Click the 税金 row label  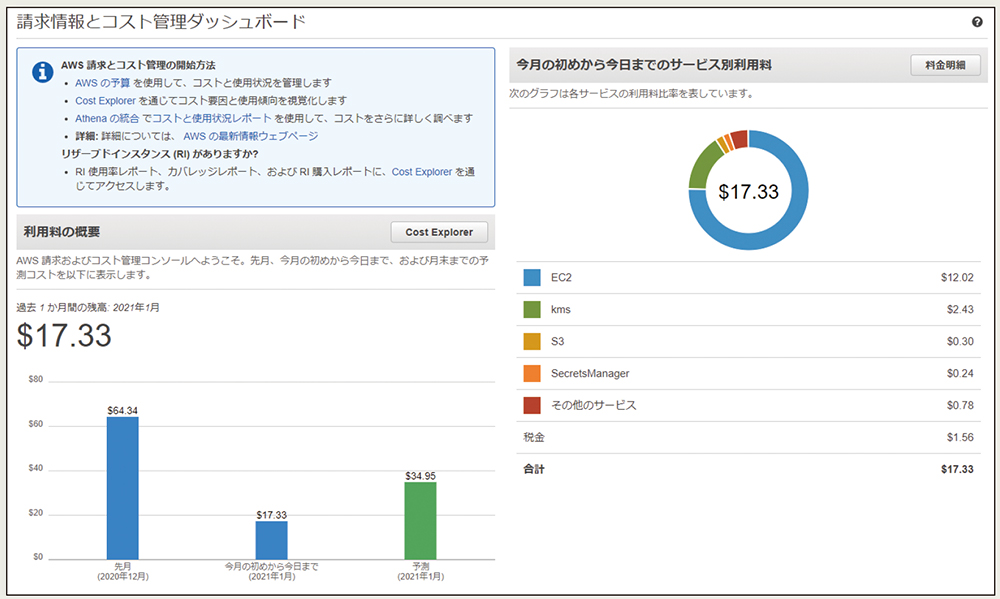(x=534, y=437)
